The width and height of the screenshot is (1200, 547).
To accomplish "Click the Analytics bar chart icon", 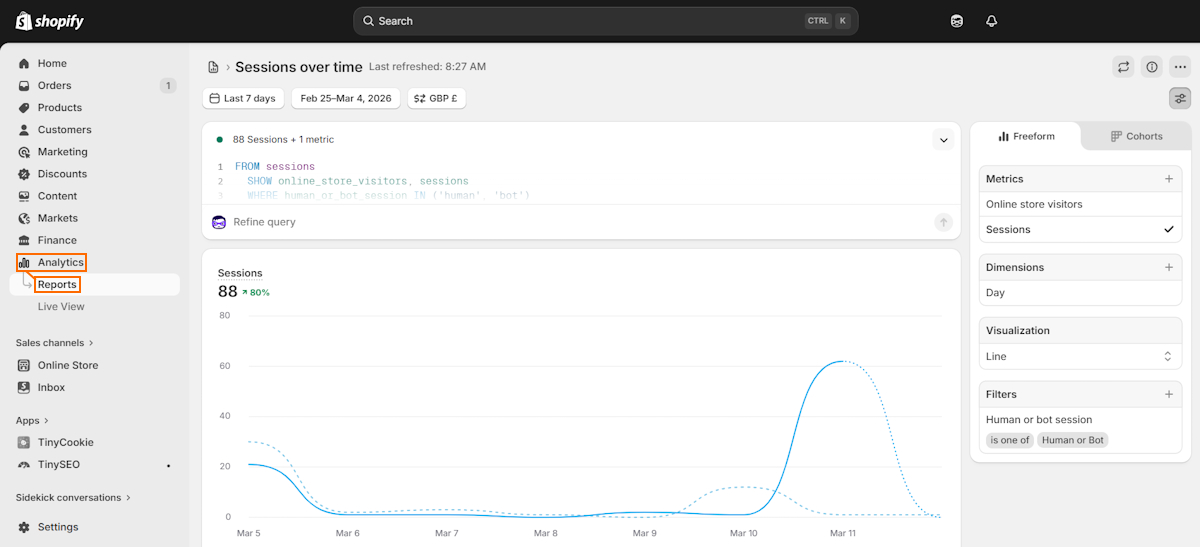I will coord(24,262).
